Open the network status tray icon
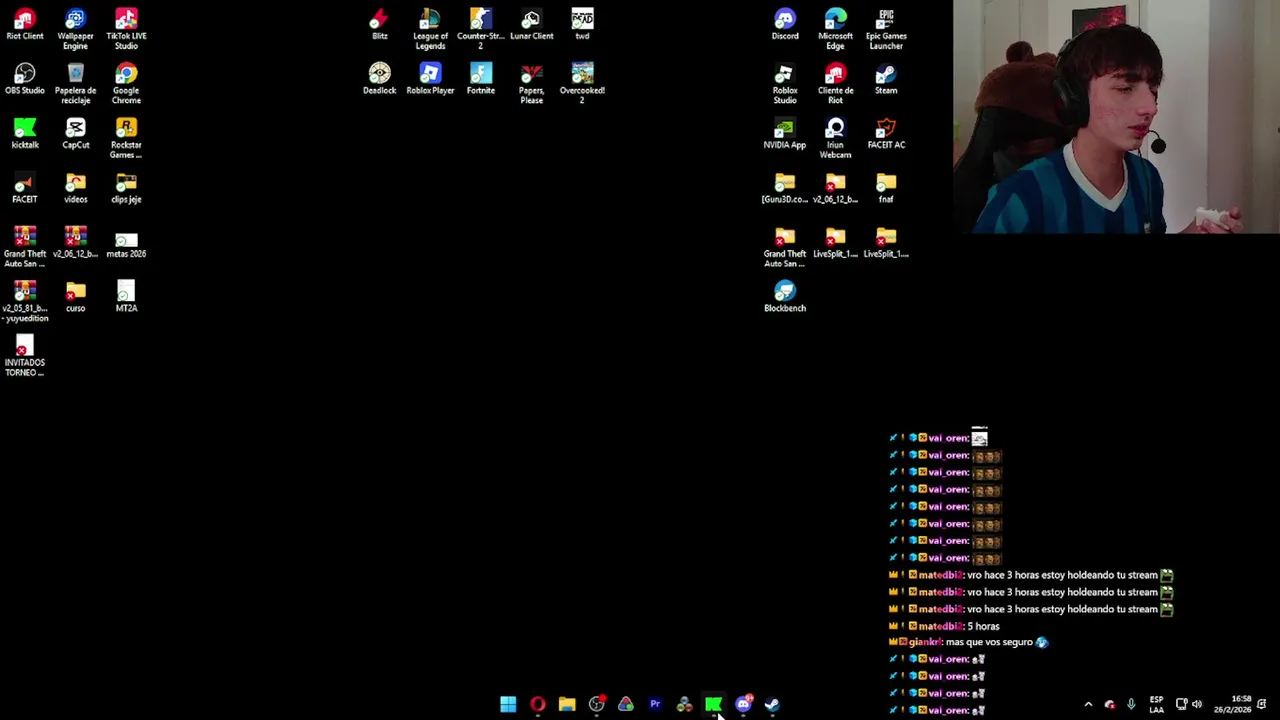 click(x=1181, y=704)
